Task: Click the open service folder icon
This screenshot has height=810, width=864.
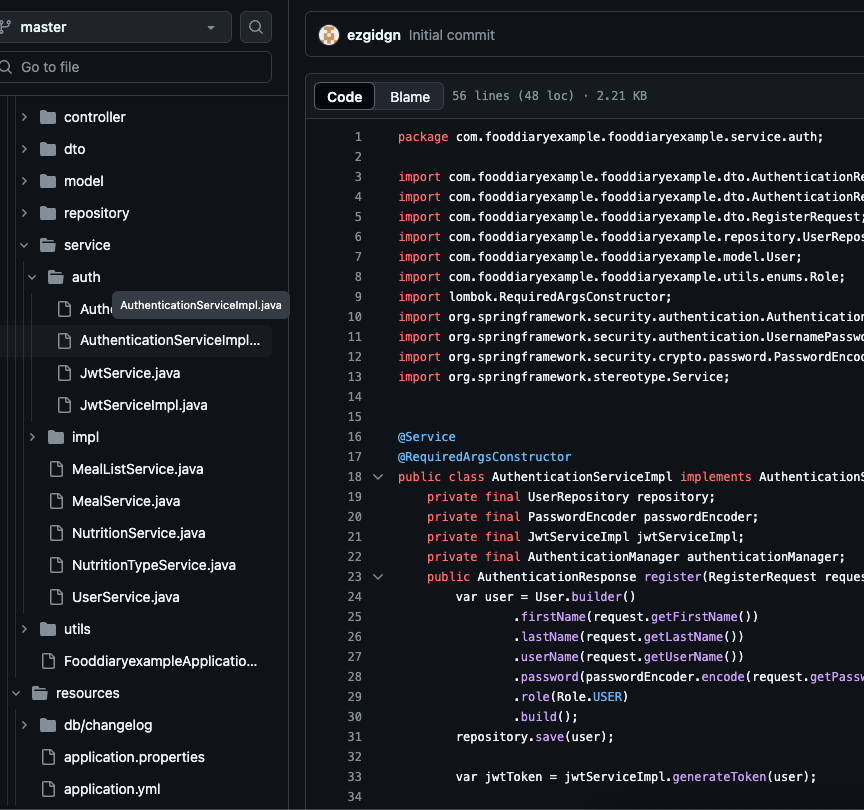Action: tap(48, 245)
